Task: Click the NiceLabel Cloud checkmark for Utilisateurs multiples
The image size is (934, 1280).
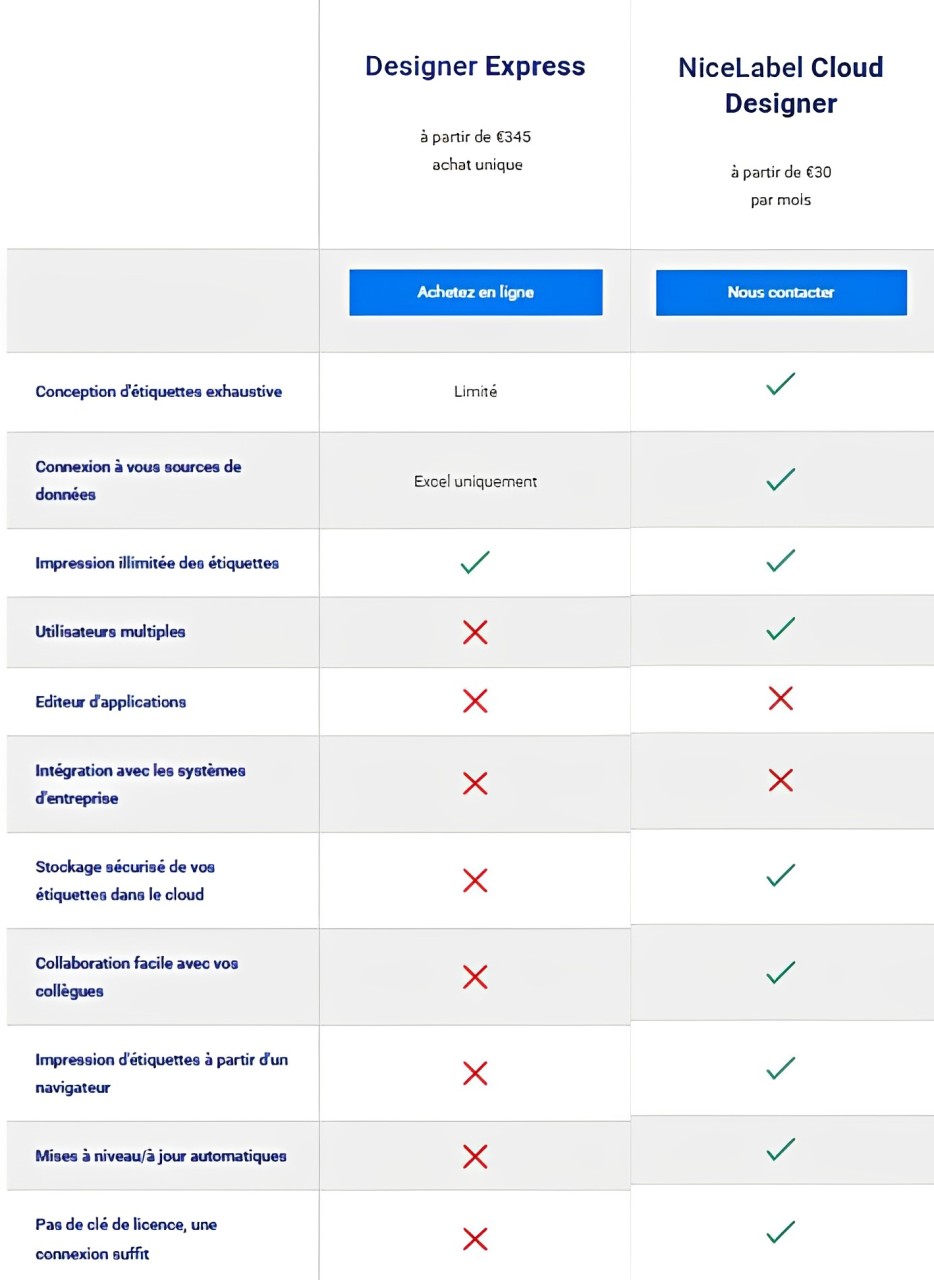Action: (x=781, y=631)
